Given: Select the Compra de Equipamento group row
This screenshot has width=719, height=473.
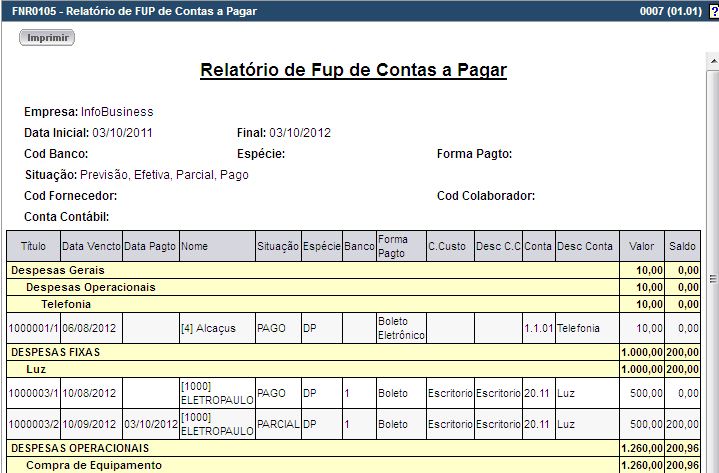Looking at the screenshot, I should 93,465.
